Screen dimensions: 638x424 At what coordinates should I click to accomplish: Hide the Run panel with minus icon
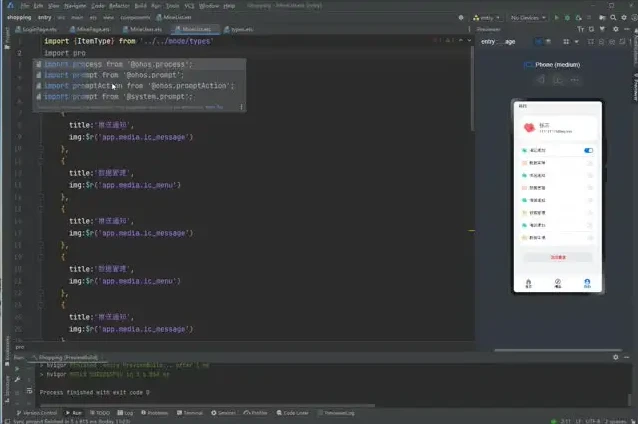point(627,356)
